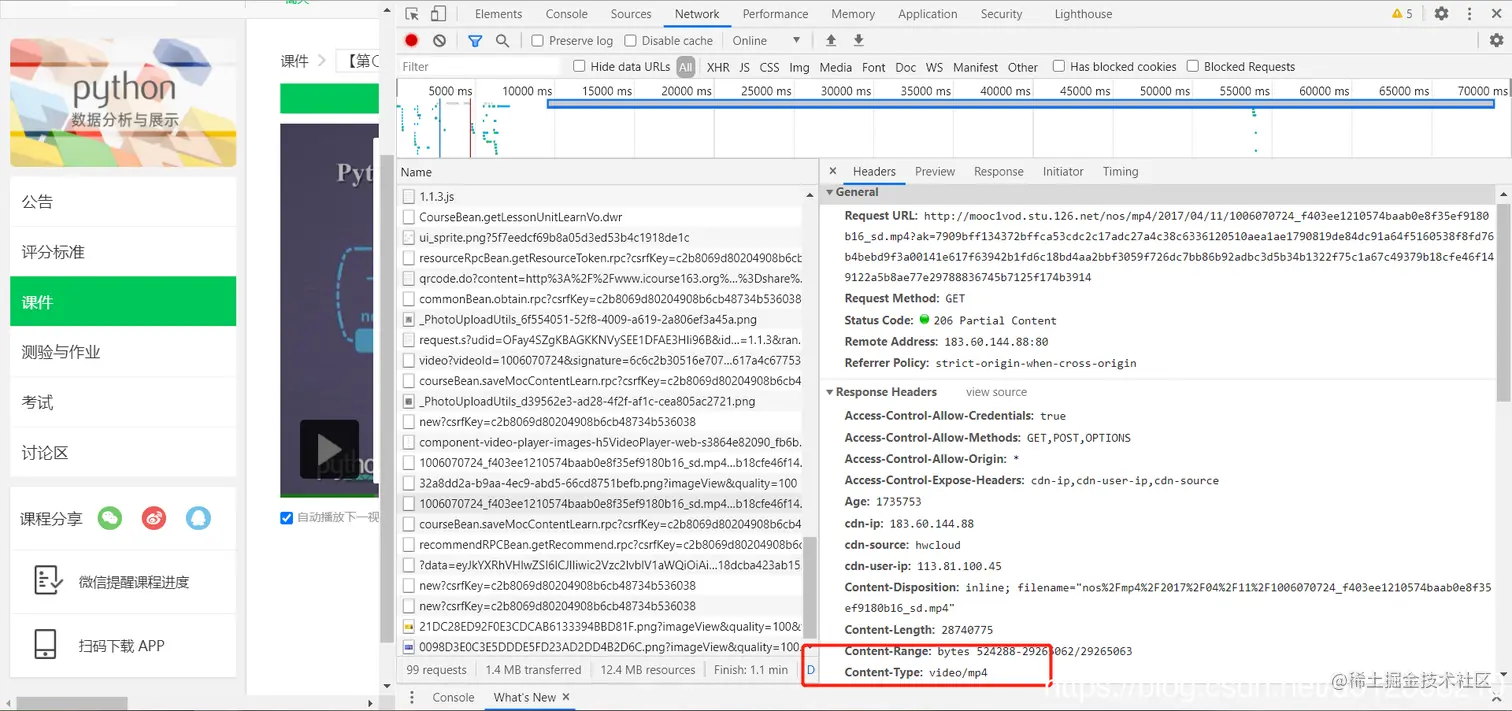Open 公告 in course sidebar

(123, 201)
